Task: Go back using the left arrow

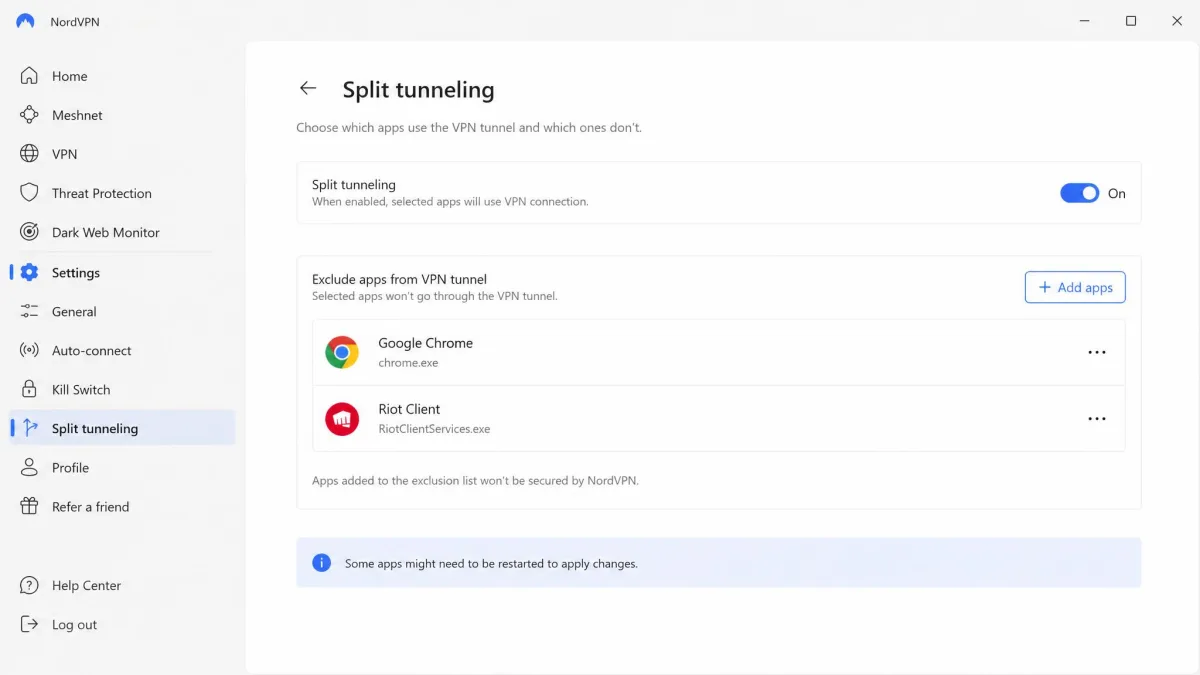Action: (x=308, y=88)
